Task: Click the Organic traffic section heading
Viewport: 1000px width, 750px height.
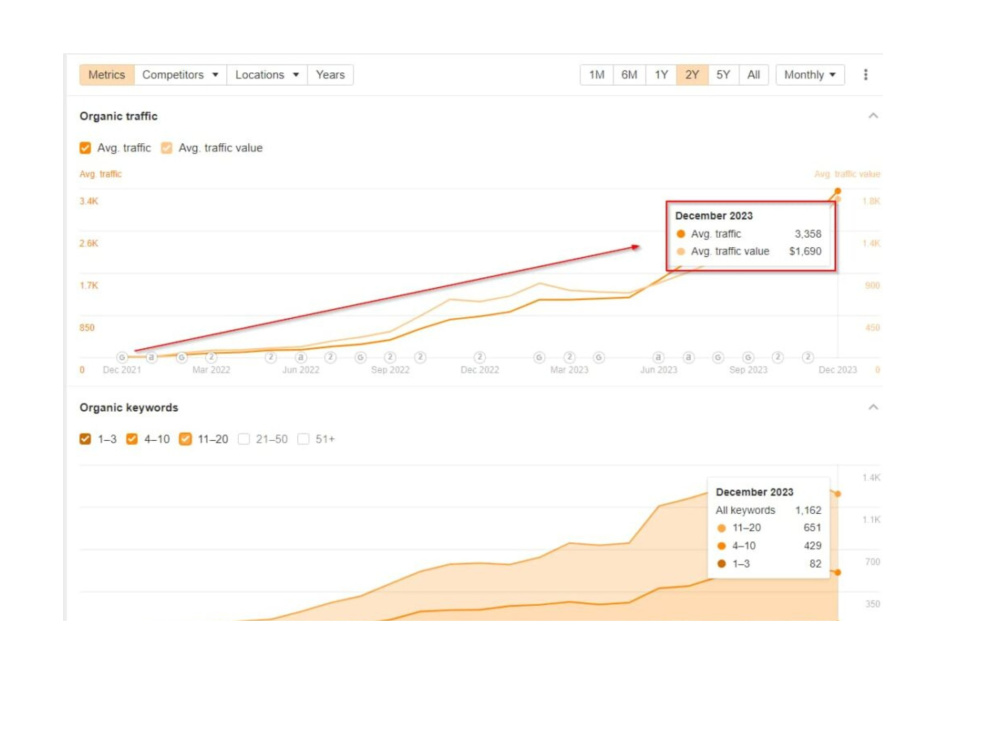Action: point(119,116)
